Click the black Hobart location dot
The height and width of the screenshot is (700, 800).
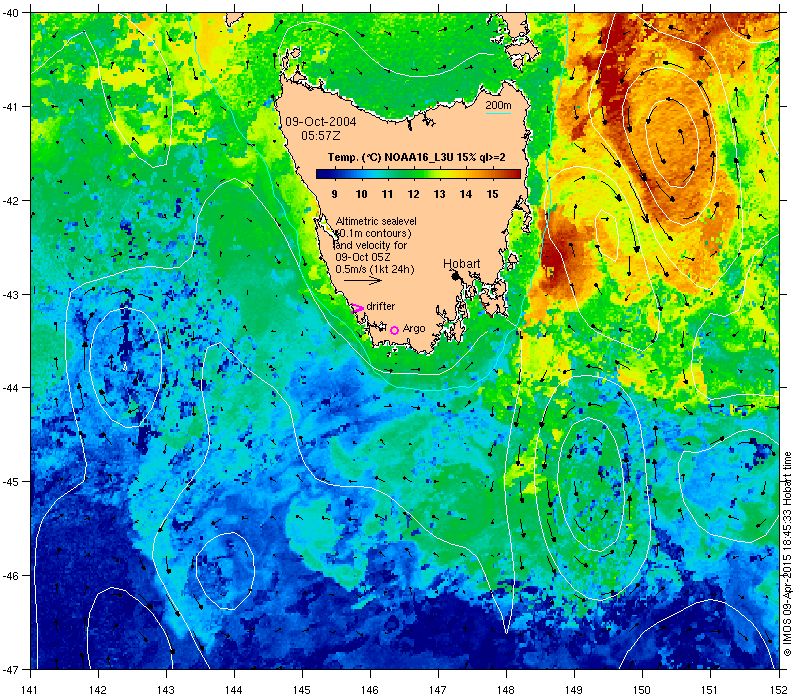pos(455,276)
